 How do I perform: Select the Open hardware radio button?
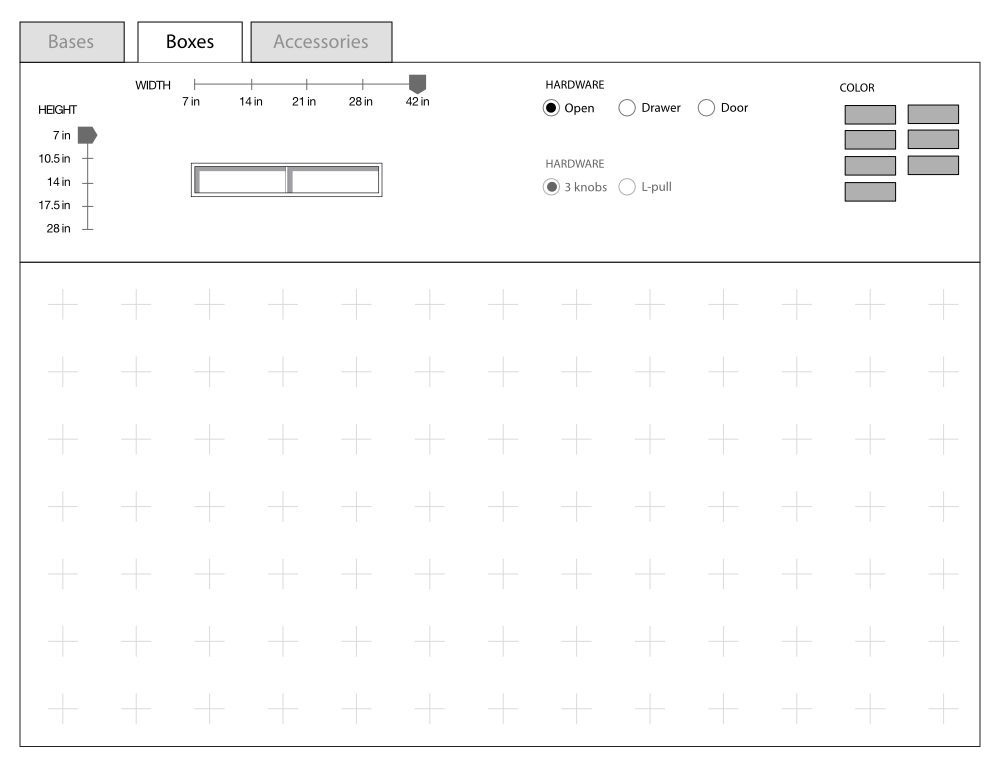click(551, 108)
